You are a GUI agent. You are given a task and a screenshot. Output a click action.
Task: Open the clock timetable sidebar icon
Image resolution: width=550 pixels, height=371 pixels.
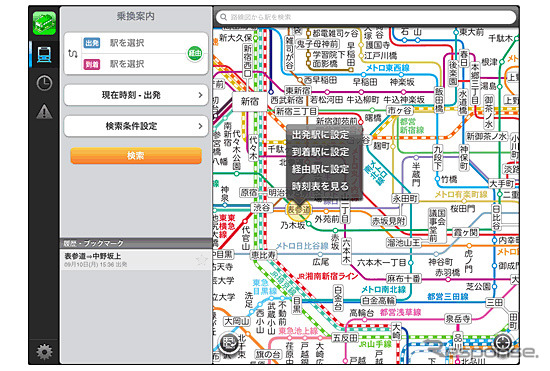pyautogui.click(x=44, y=83)
